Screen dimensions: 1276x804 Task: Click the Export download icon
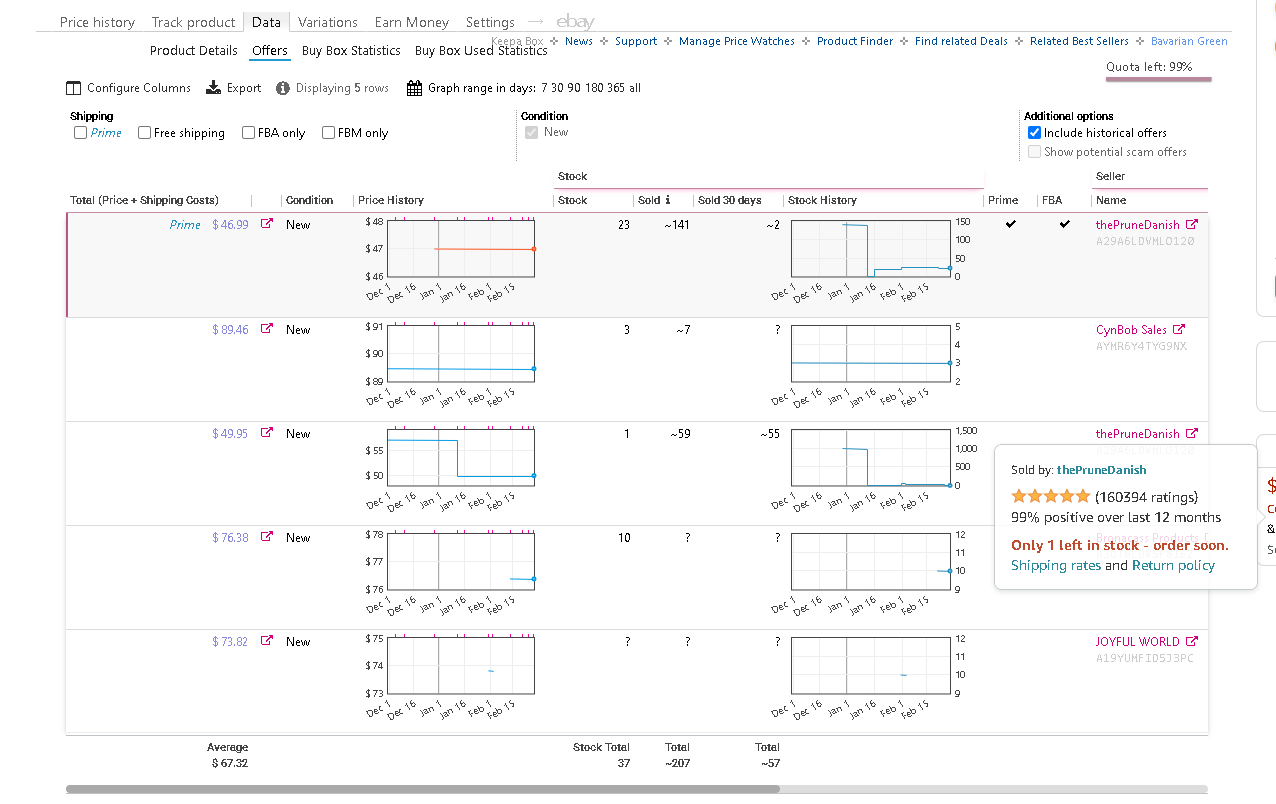(x=213, y=88)
